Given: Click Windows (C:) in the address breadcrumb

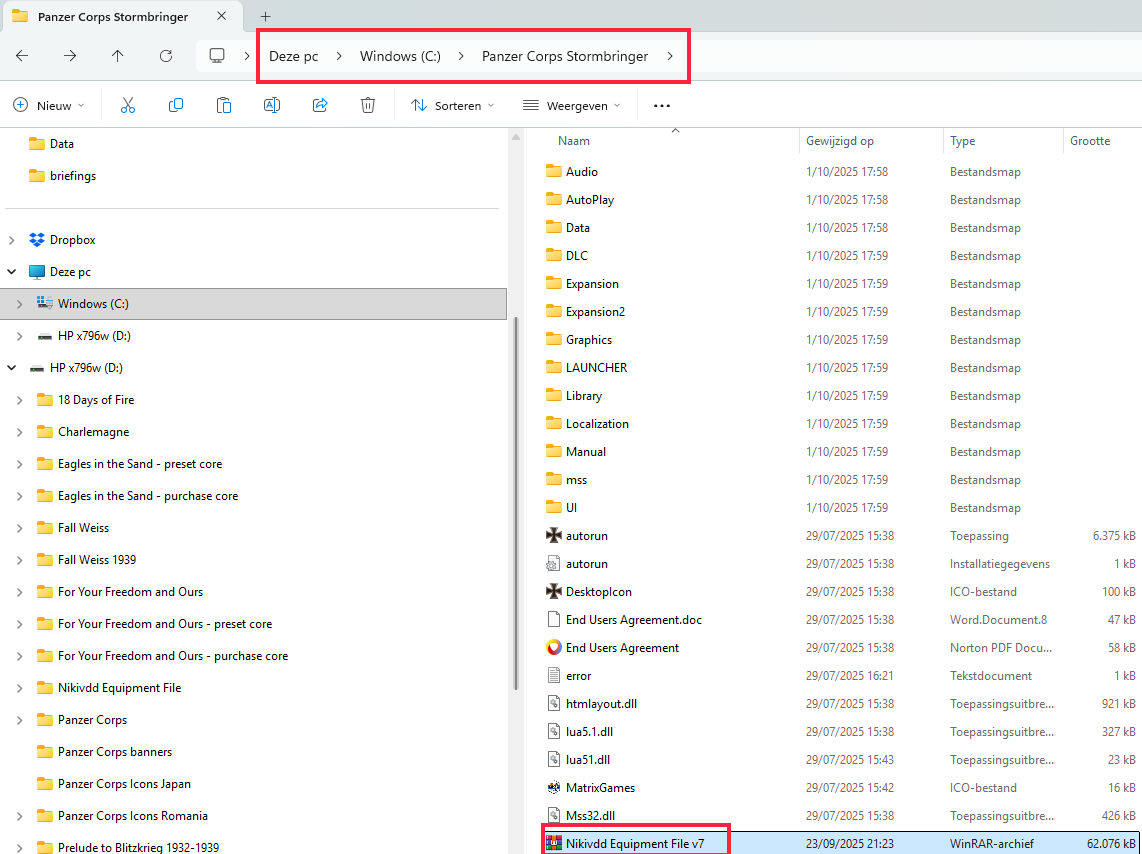Looking at the screenshot, I should (x=400, y=56).
